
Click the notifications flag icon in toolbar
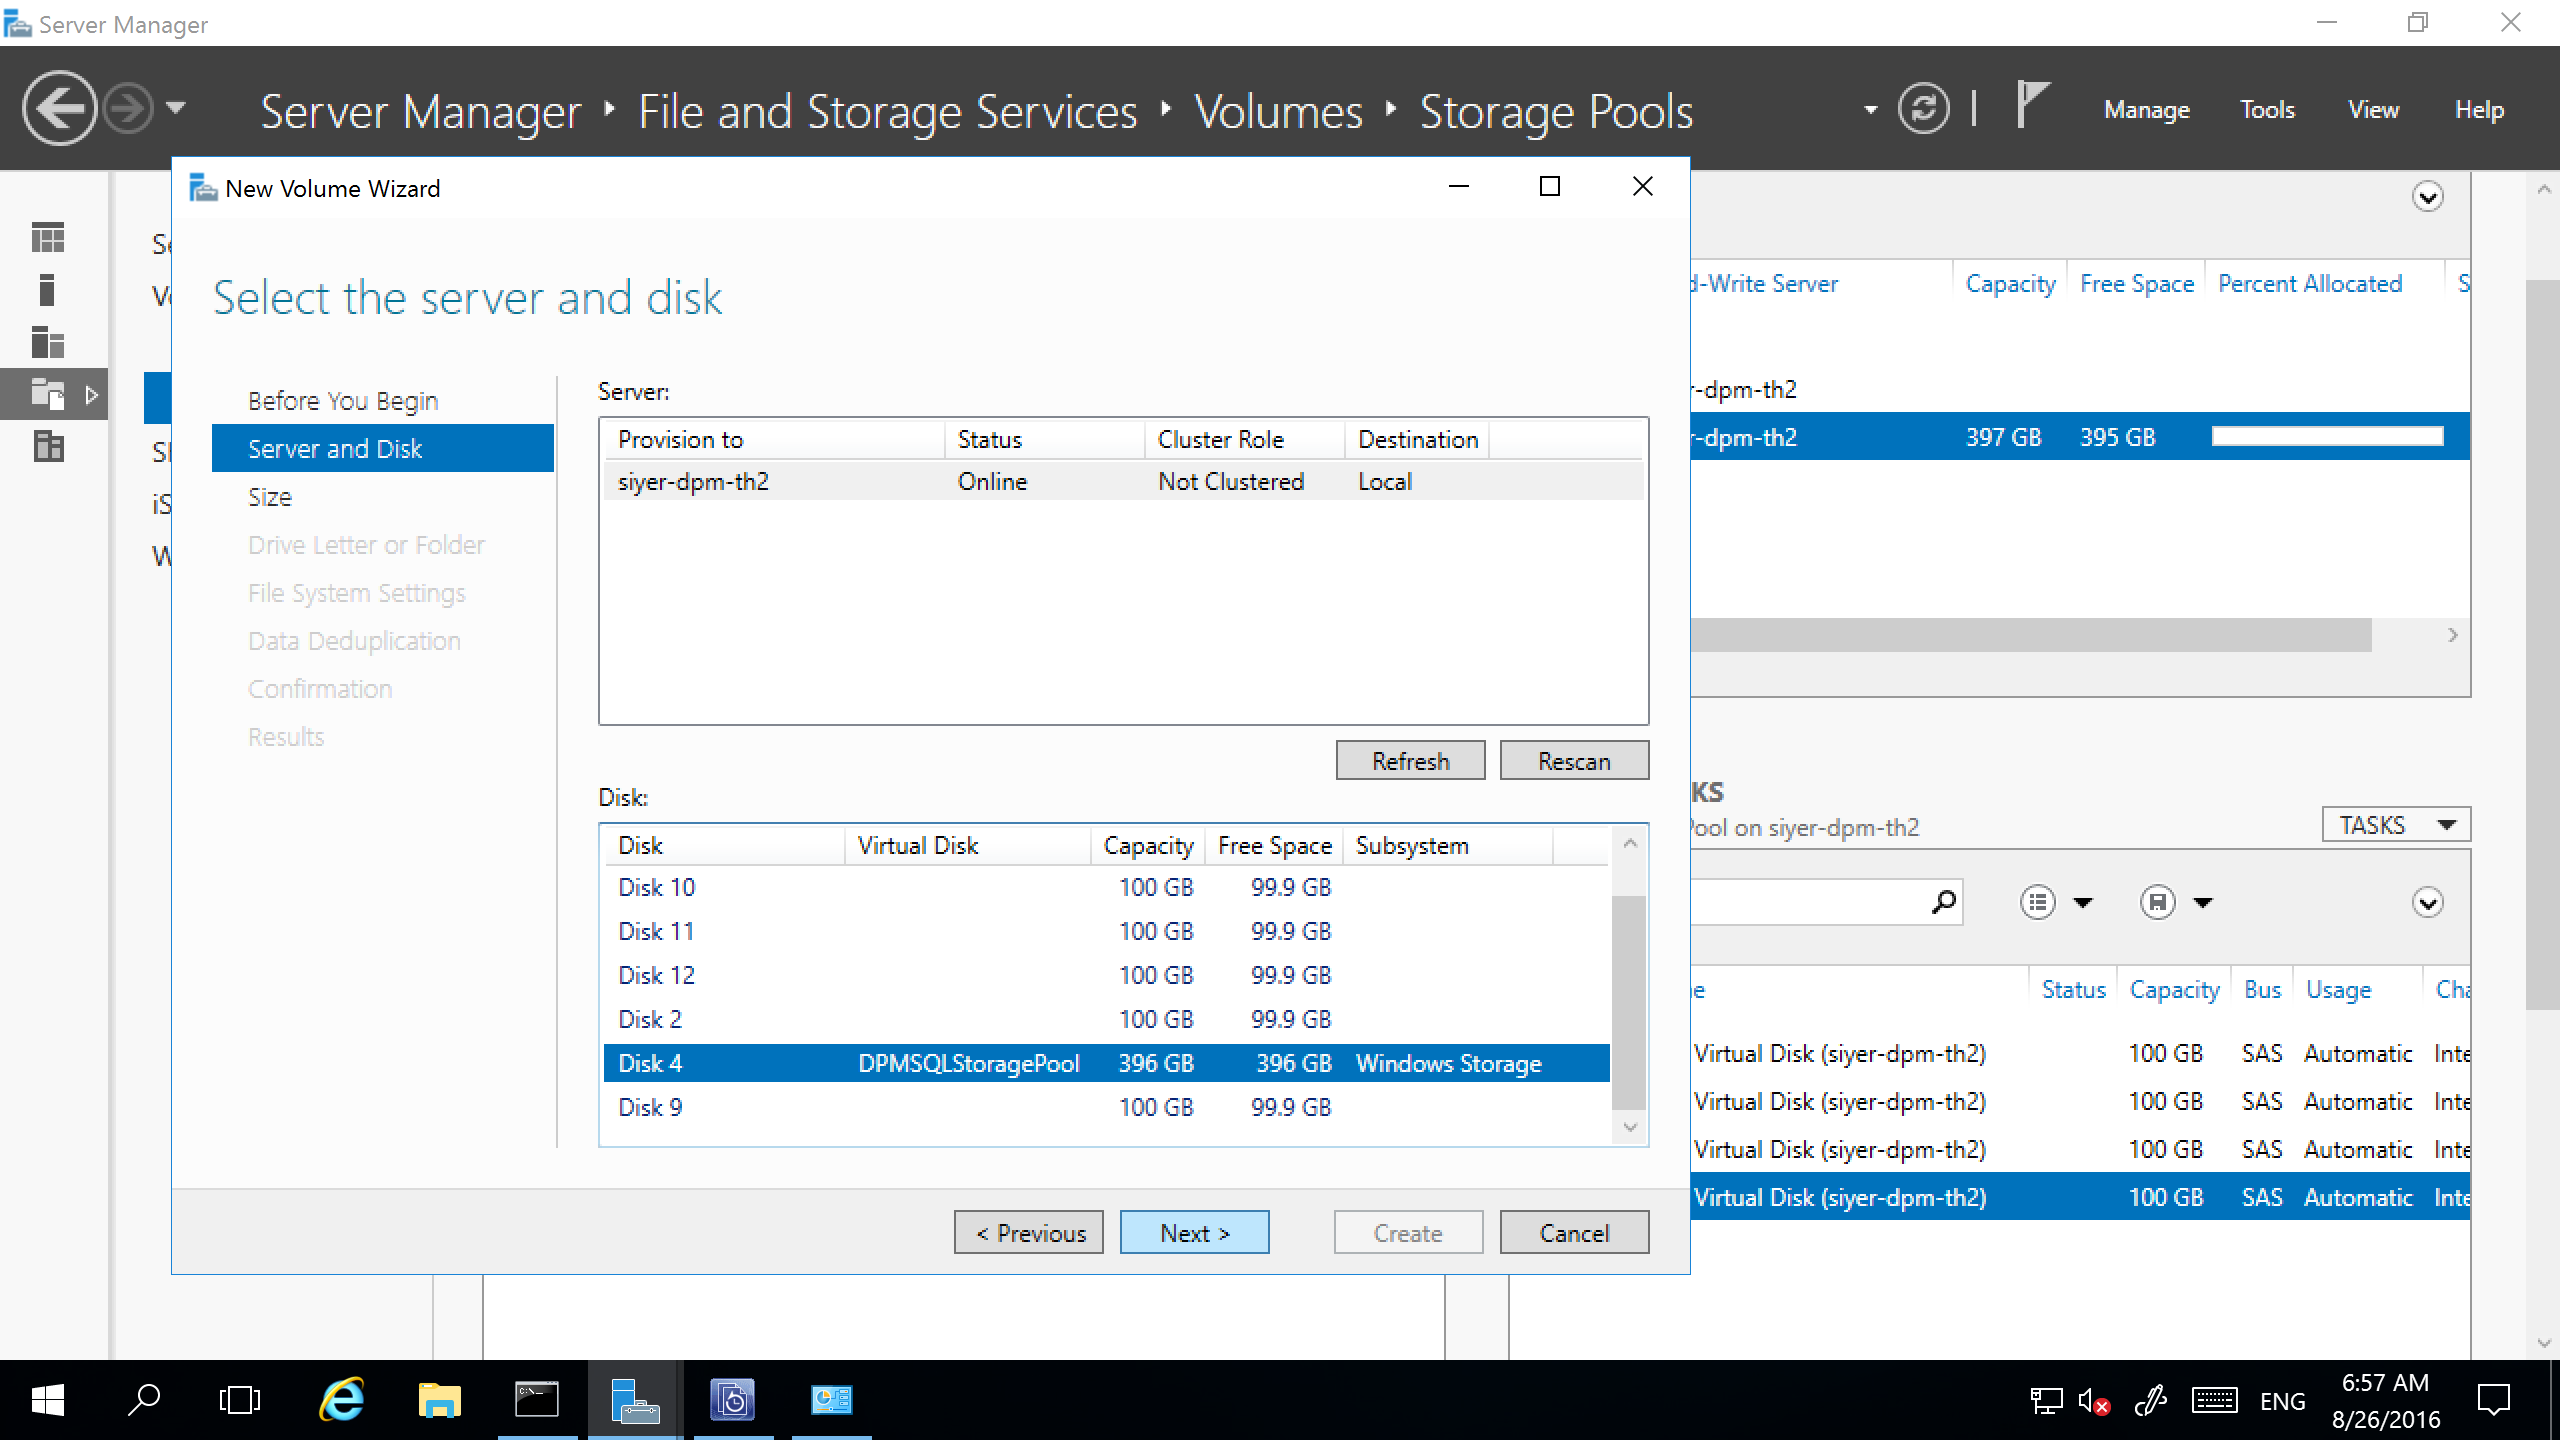(x=2031, y=109)
